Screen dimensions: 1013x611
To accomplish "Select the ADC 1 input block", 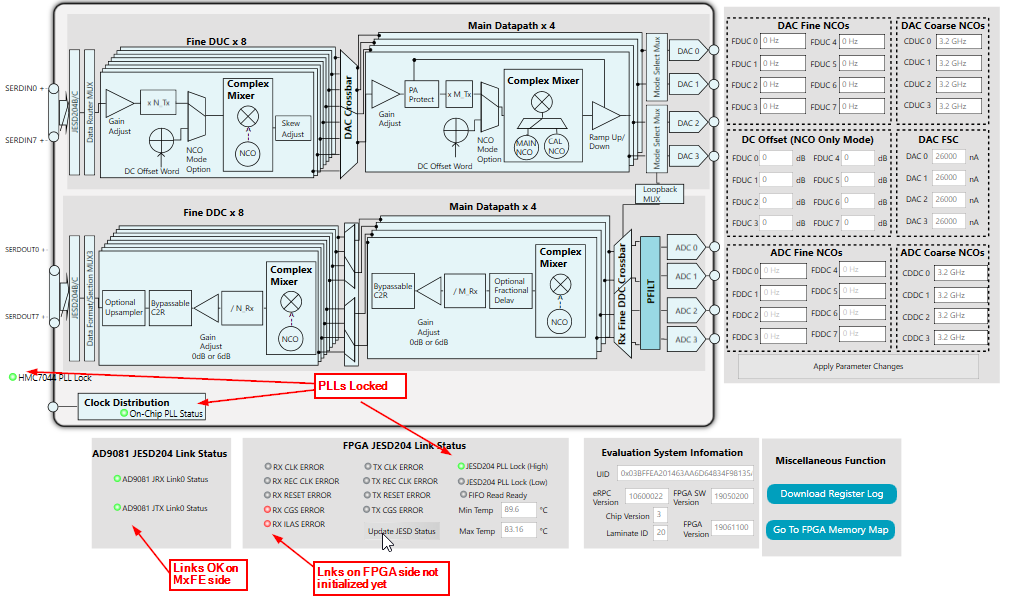I will [685, 276].
